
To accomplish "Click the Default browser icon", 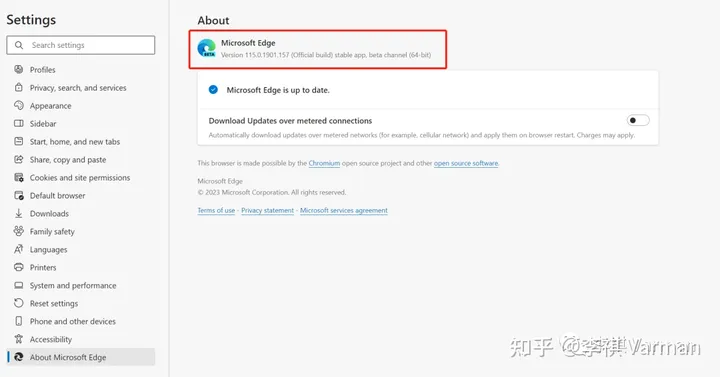I will pyautogui.click(x=19, y=195).
